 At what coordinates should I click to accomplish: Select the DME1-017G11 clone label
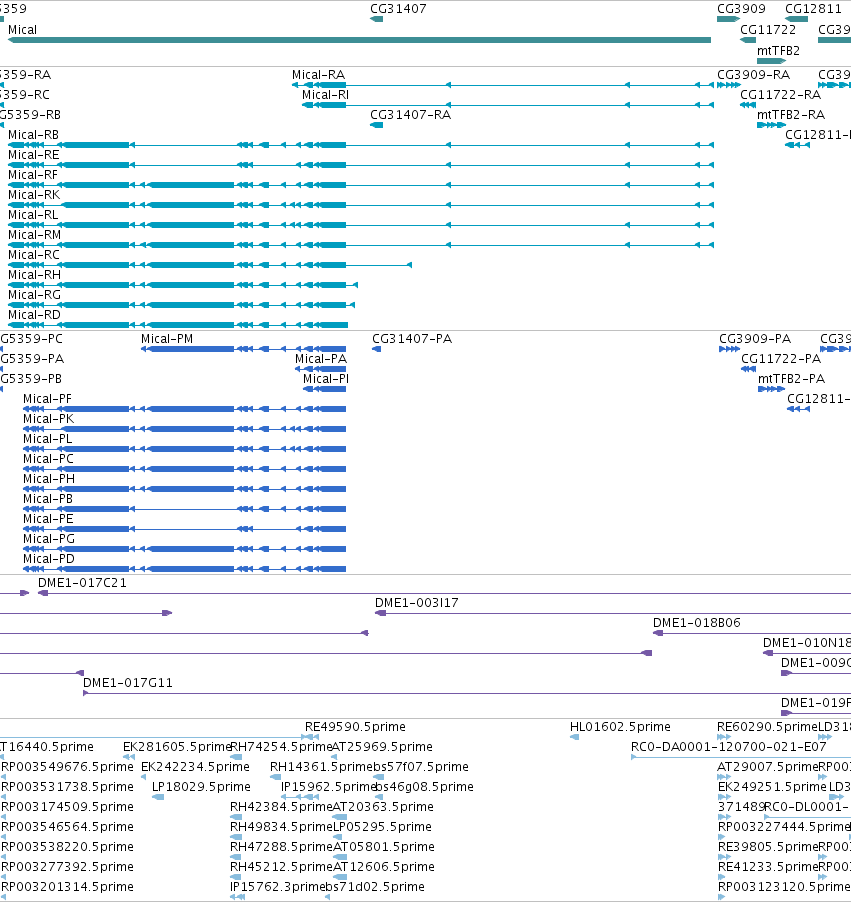click(128, 683)
